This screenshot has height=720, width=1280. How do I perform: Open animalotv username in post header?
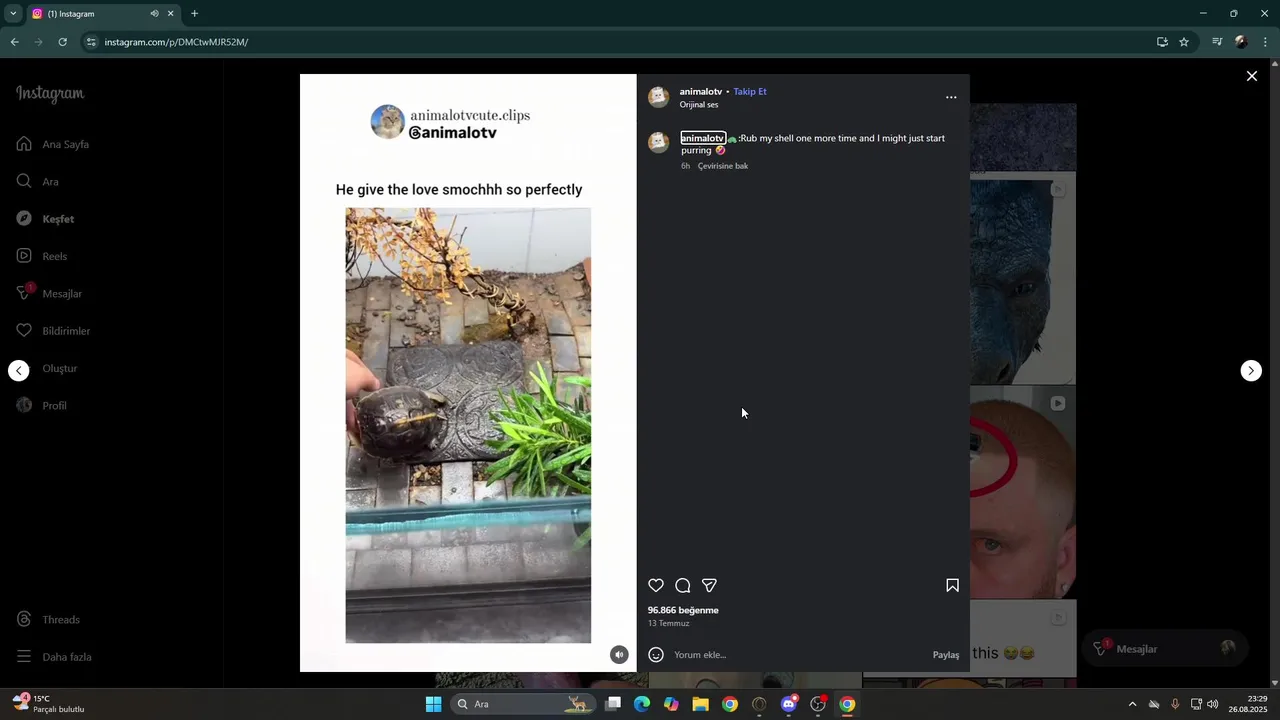point(701,91)
